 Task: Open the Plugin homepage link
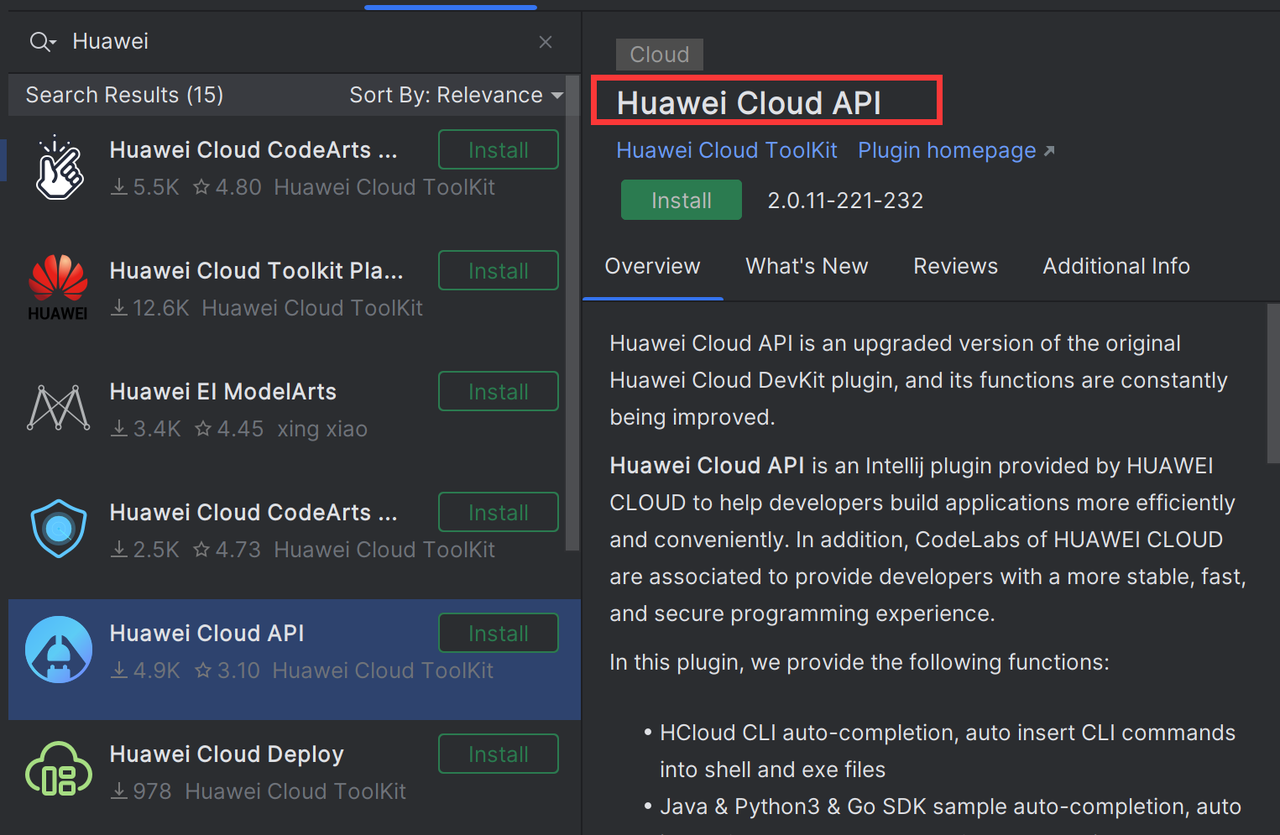pos(945,150)
